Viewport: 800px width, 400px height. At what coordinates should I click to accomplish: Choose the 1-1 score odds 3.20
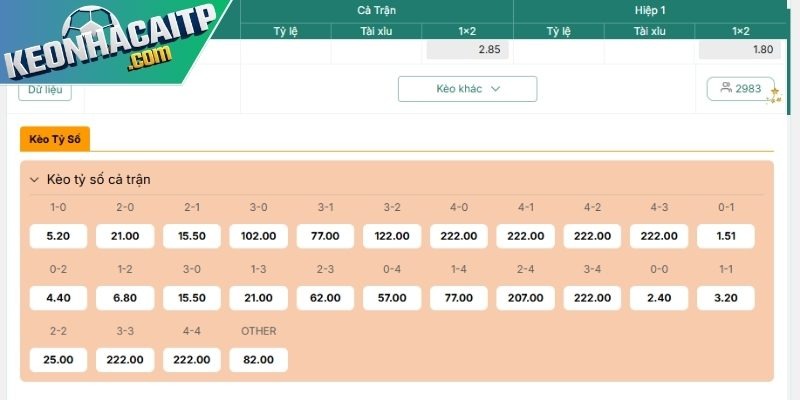coord(726,298)
